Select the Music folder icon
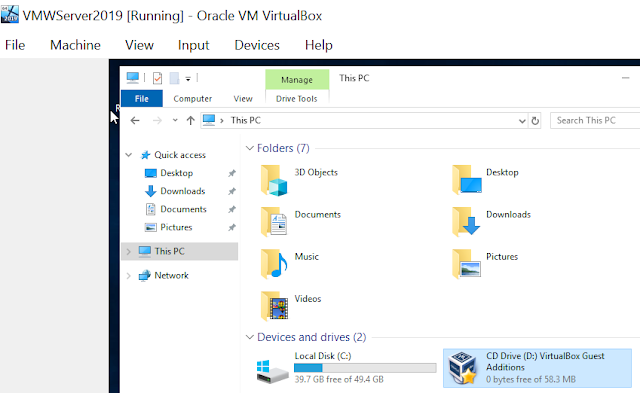 click(274, 264)
